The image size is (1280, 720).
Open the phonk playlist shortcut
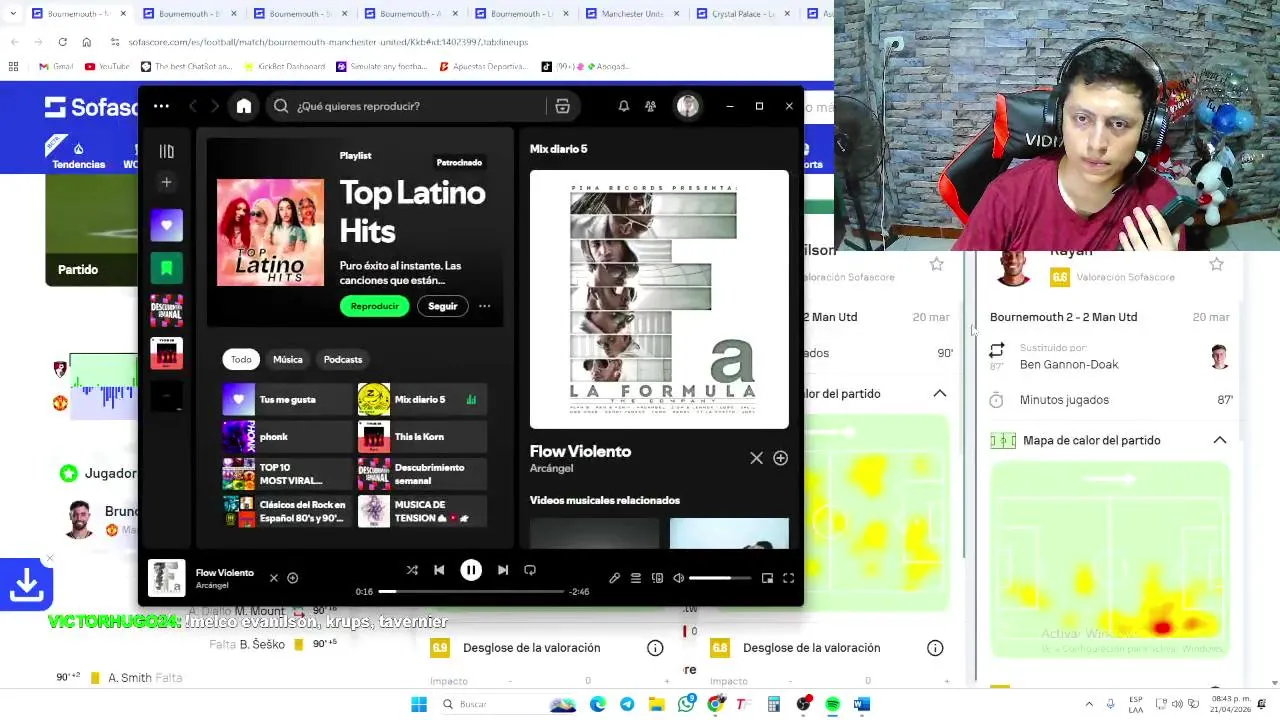287,436
